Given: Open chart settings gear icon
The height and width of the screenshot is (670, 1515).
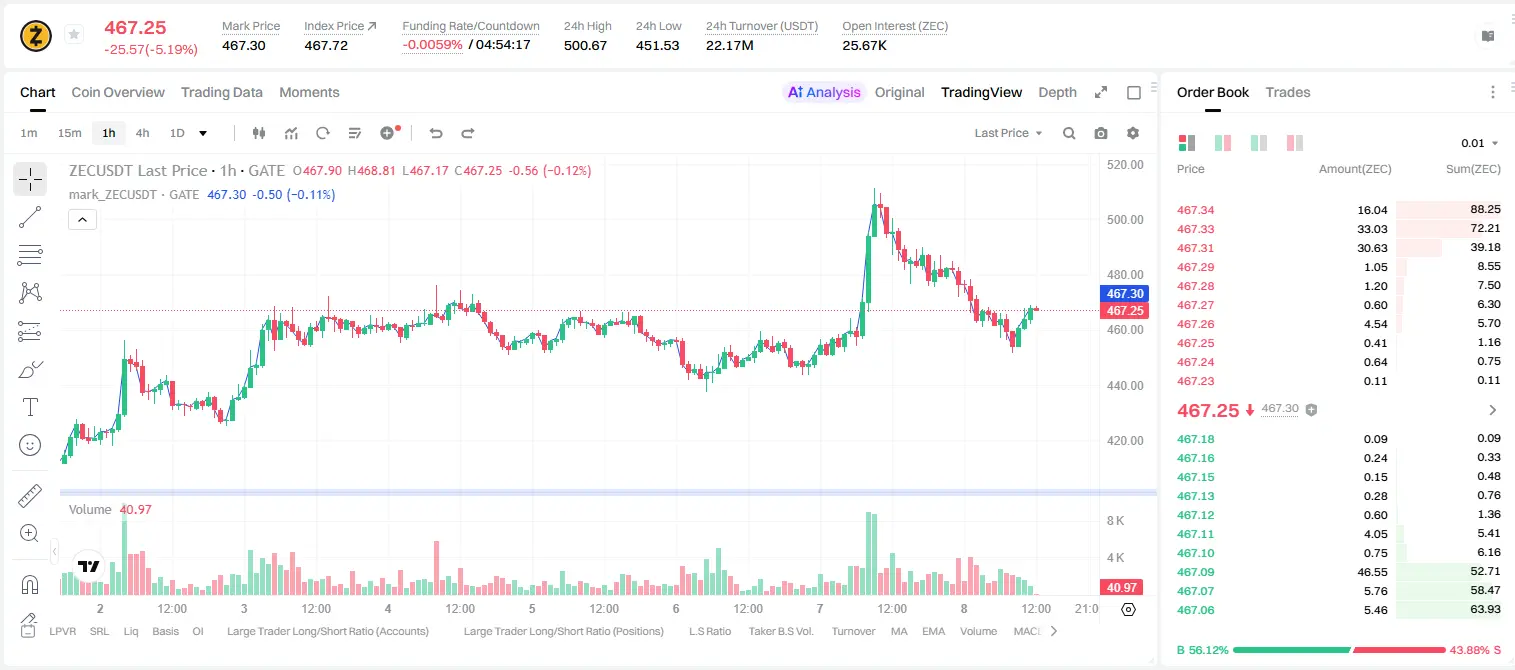Looking at the screenshot, I should point(1133,133).
